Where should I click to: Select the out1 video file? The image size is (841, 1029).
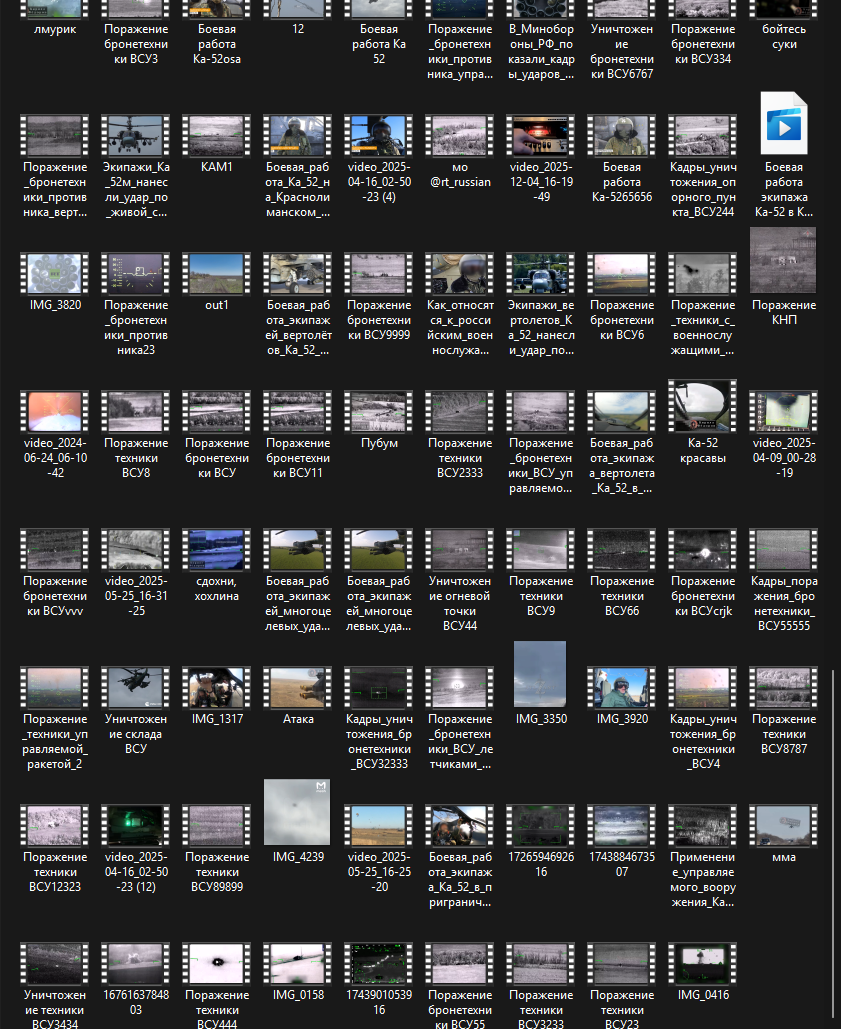pyautogui.click(x=217, y=282)
